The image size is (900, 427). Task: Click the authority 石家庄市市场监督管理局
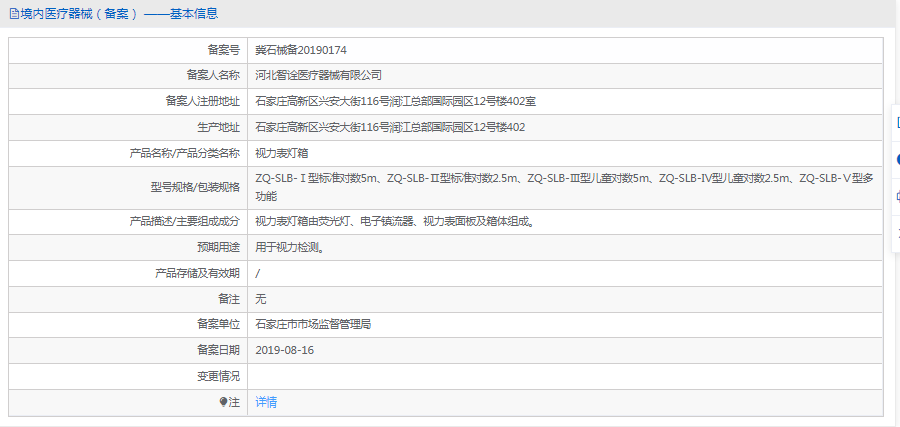pyautogui.click(x=313, y=325)
